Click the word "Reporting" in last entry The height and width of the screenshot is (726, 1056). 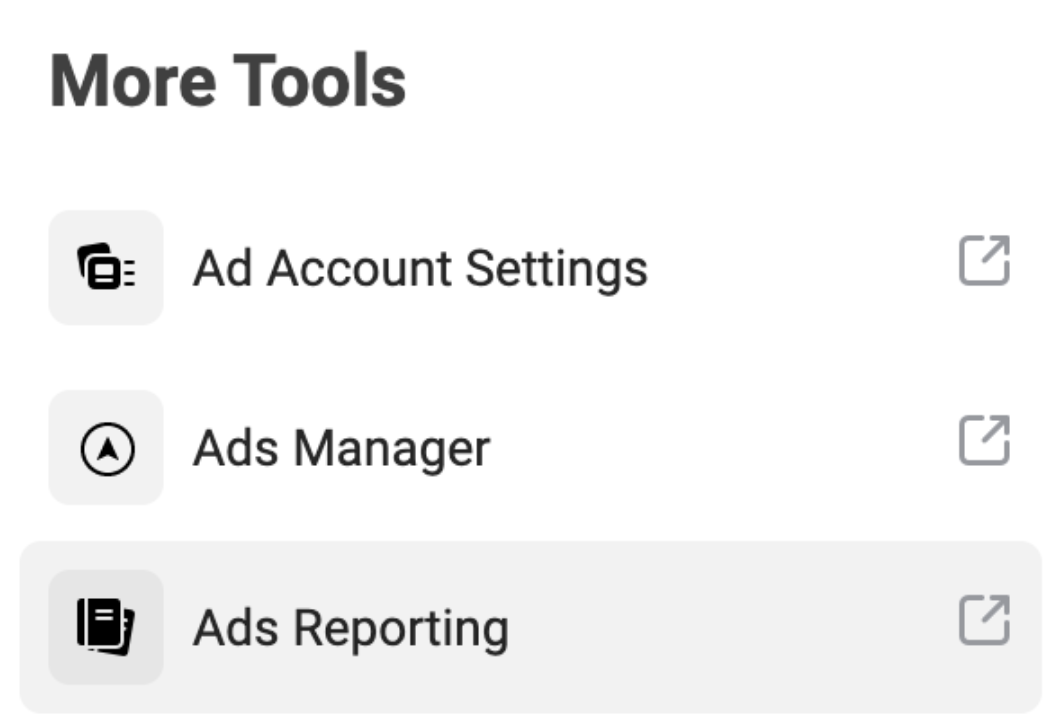(404, 628)
